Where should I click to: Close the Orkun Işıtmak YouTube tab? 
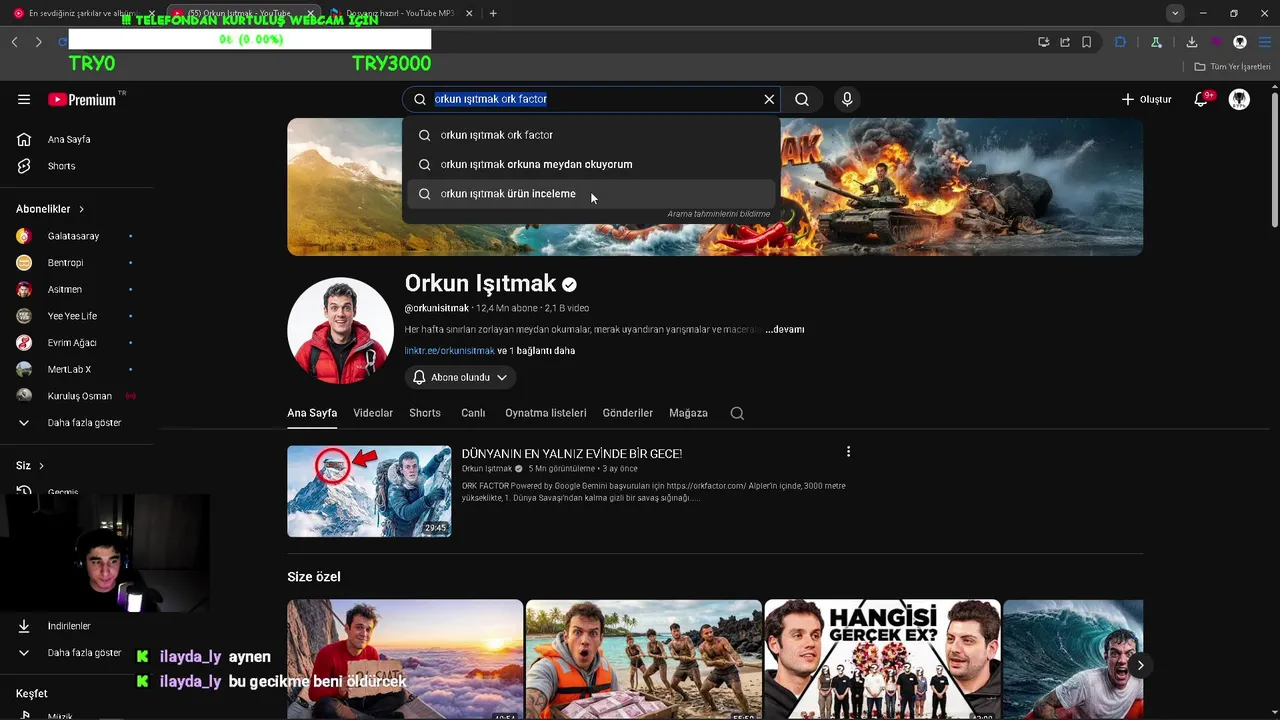(x=310, y=13)
